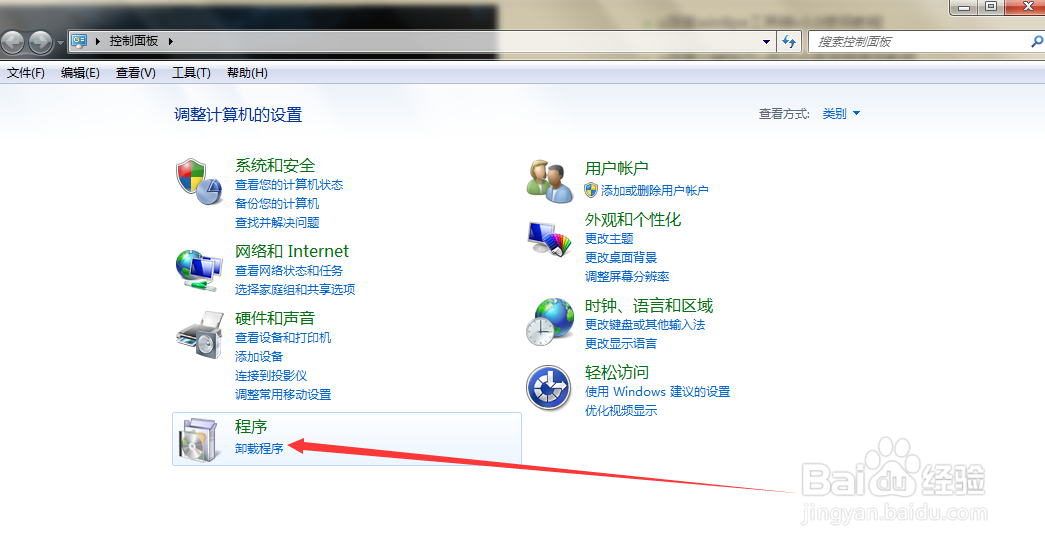Click 更改显示语言 link

pos(621,344)
